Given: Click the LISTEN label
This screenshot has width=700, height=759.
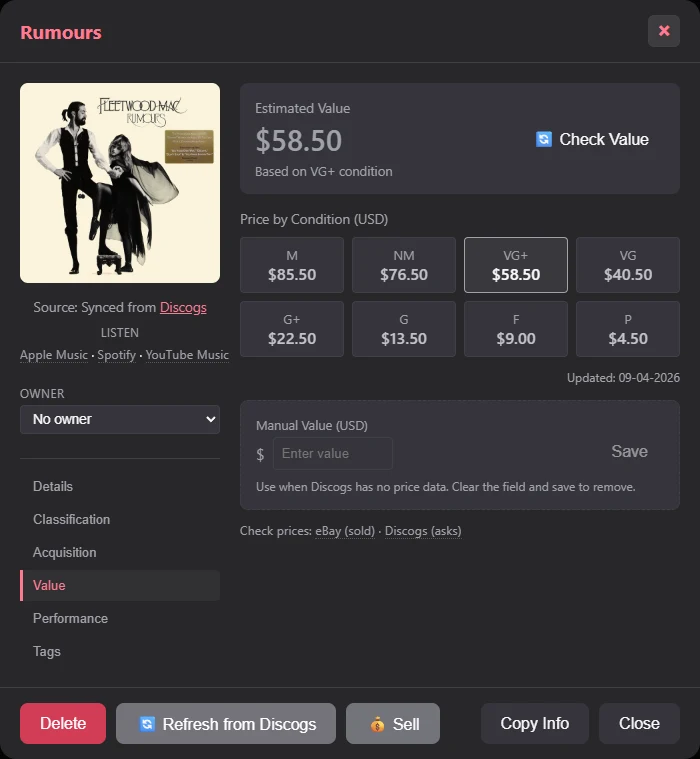Looking at the screenshot, I should [120, 333].
